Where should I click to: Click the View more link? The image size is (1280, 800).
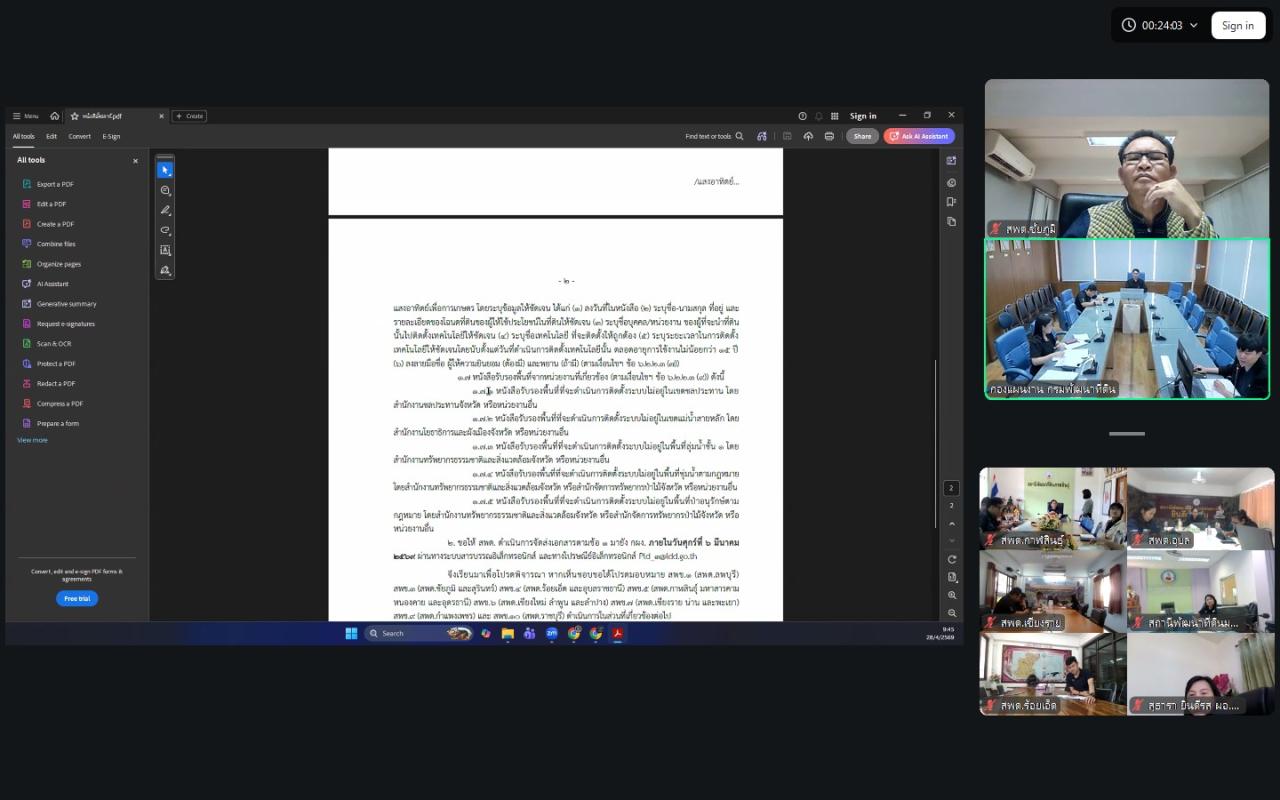tap(32, 440)
